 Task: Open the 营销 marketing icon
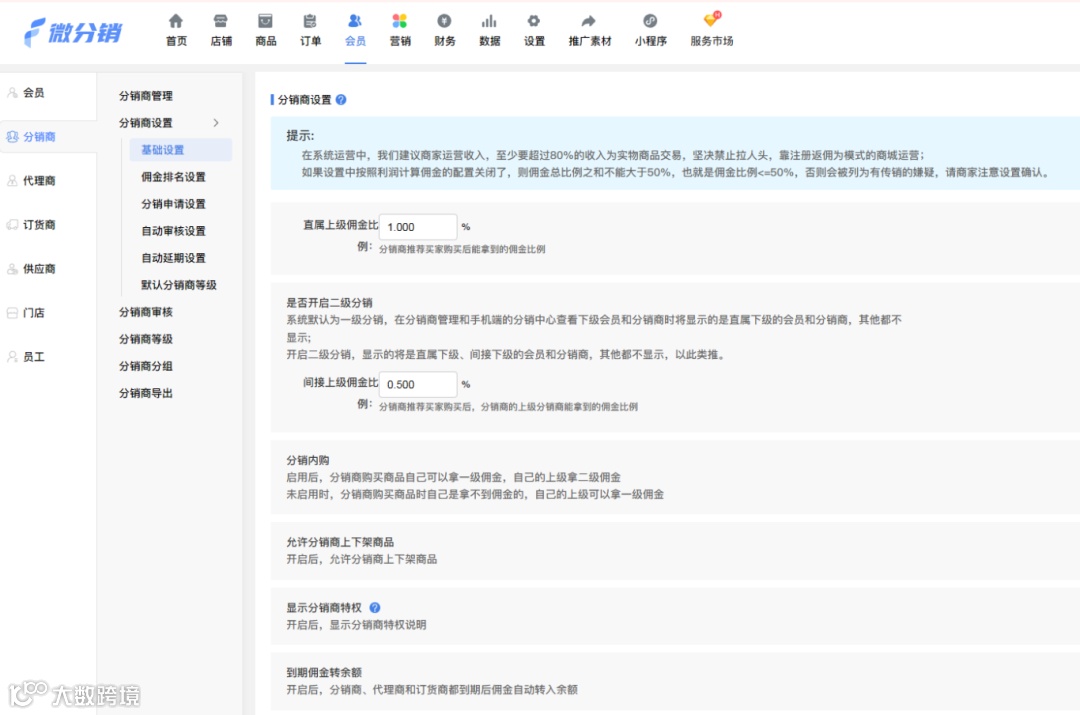399,21
